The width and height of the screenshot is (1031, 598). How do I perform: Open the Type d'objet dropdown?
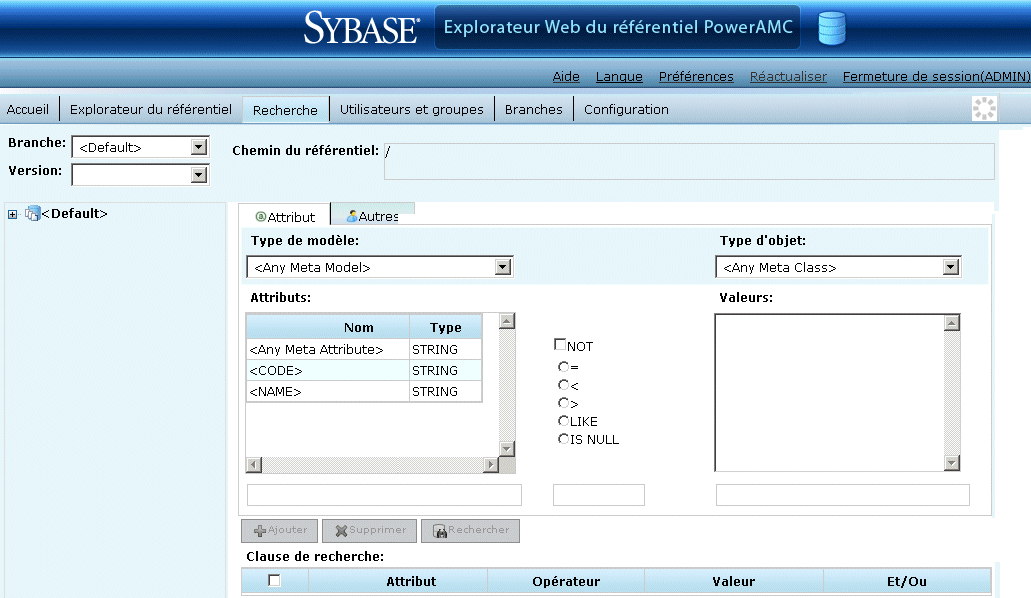[x=951, y=267]
